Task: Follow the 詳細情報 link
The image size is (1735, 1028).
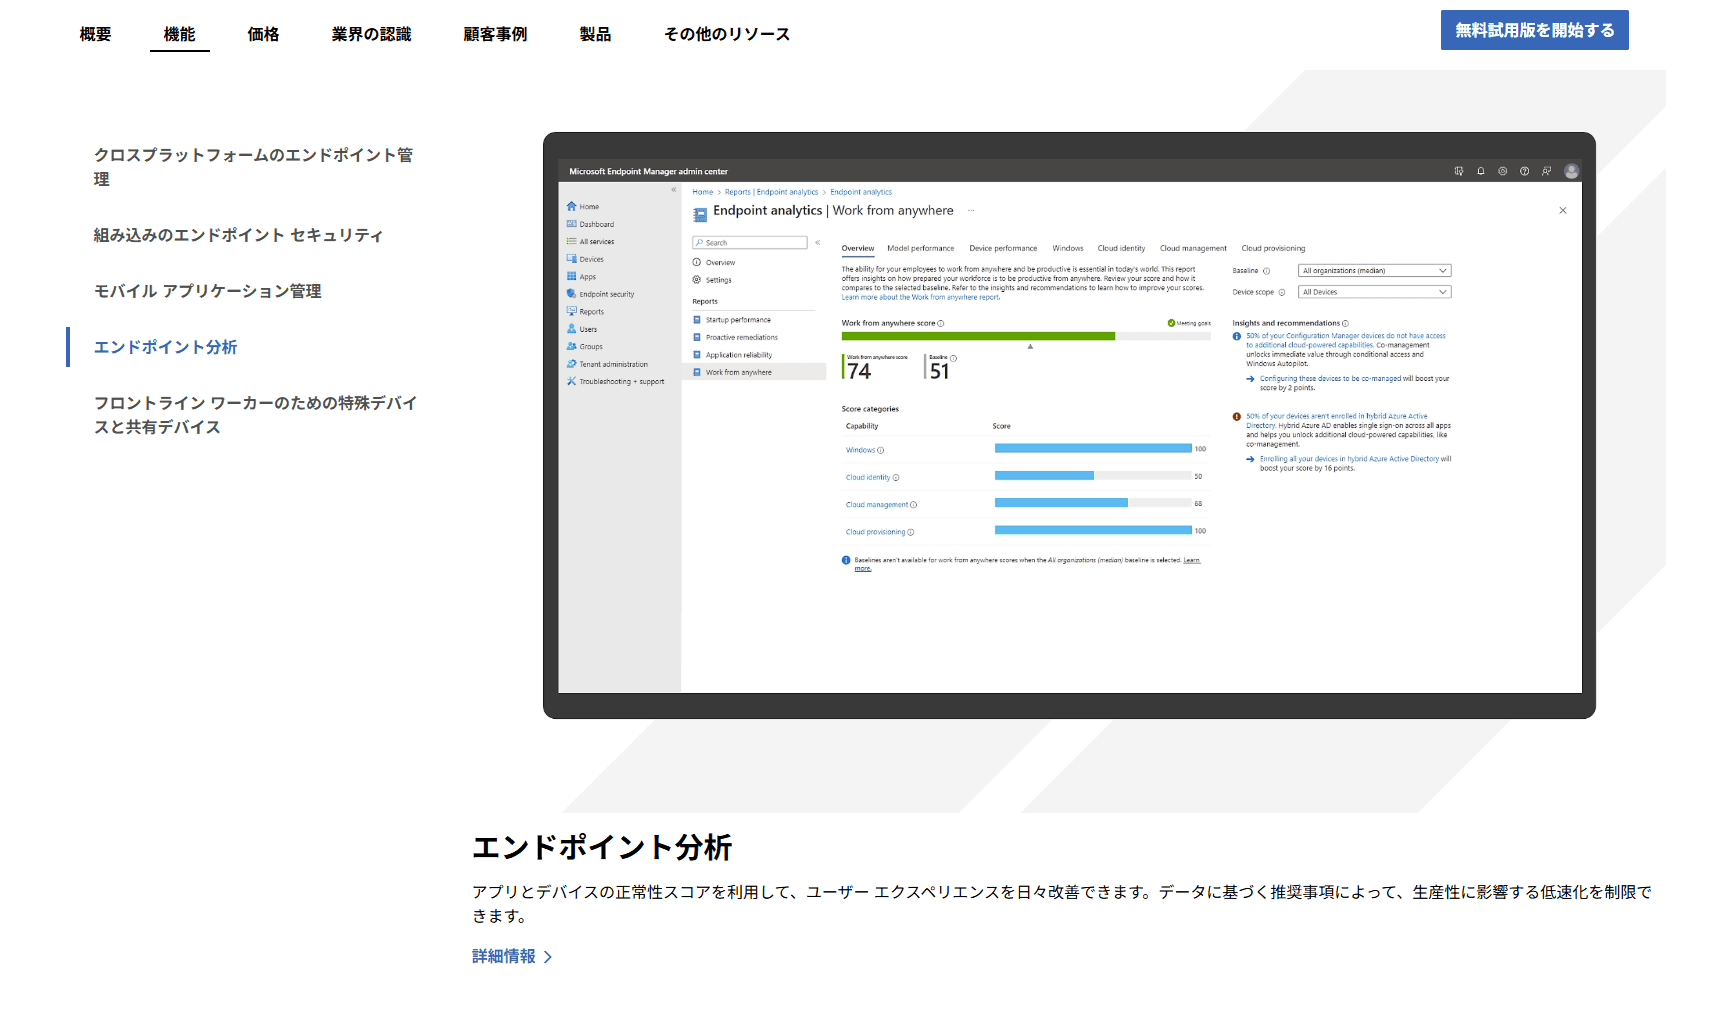Action: [x=504, y=957]
